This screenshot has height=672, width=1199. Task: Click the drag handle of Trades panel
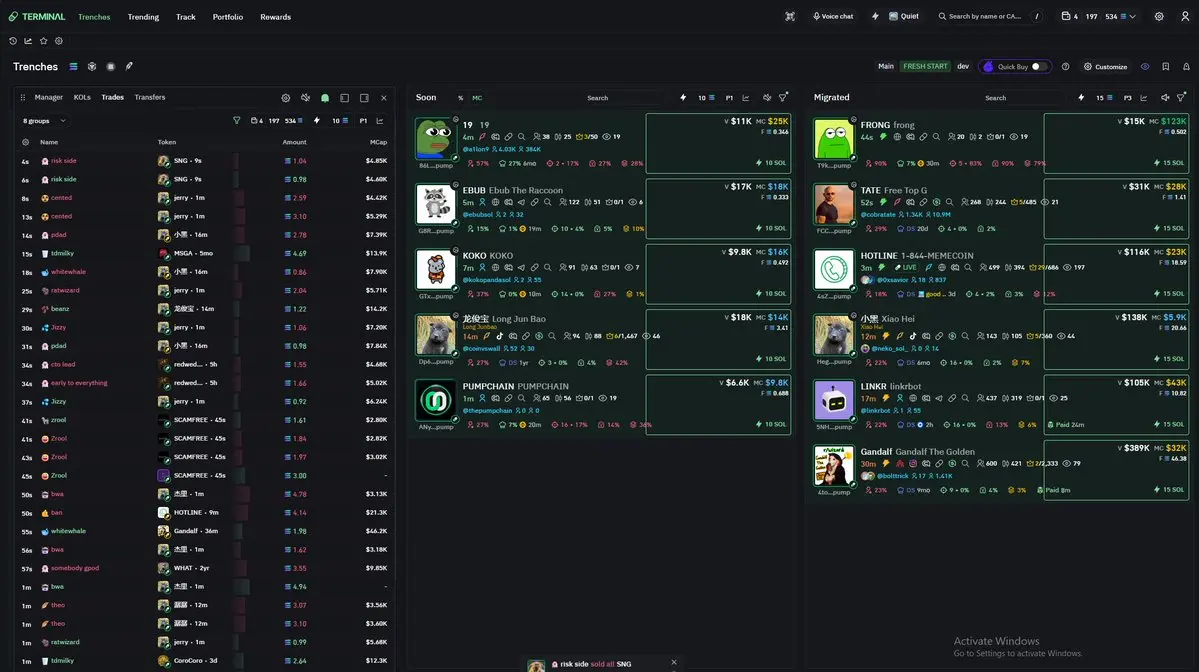22,97
